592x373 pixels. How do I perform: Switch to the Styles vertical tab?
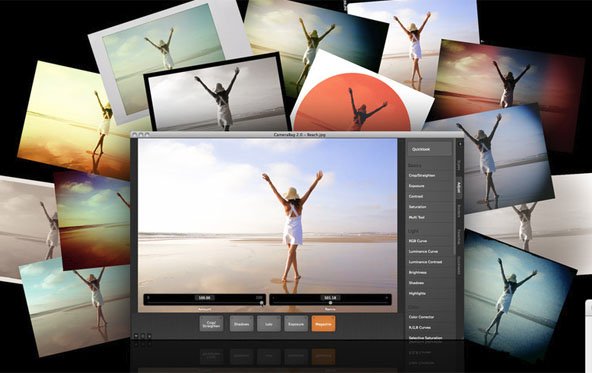click(459, 164)
